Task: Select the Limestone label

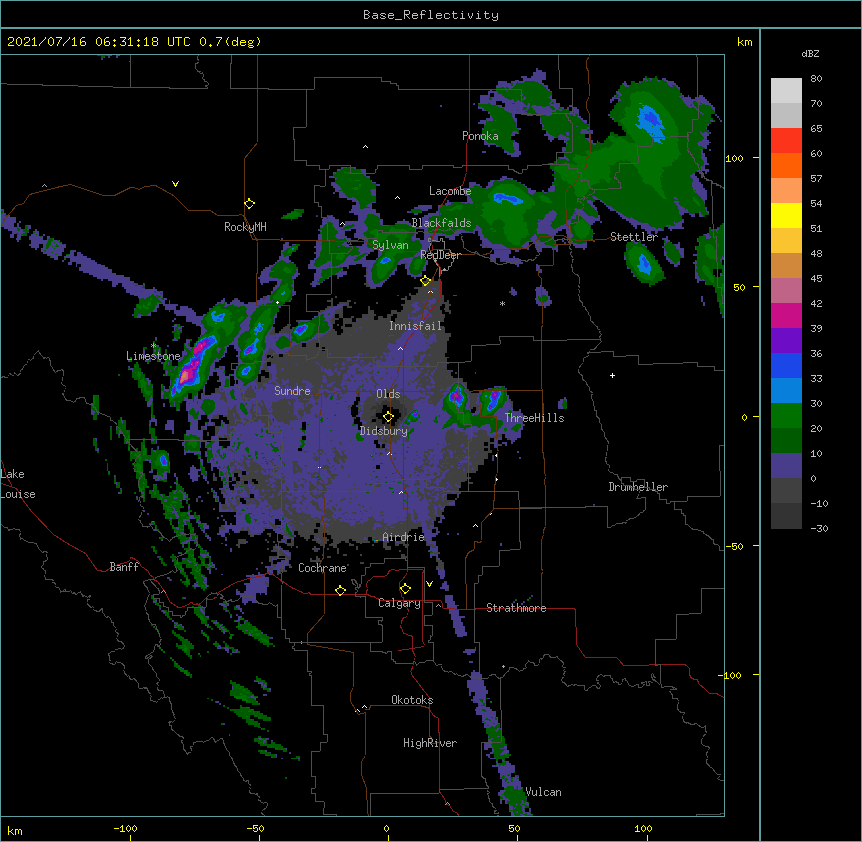Action: tap(153, 356)
